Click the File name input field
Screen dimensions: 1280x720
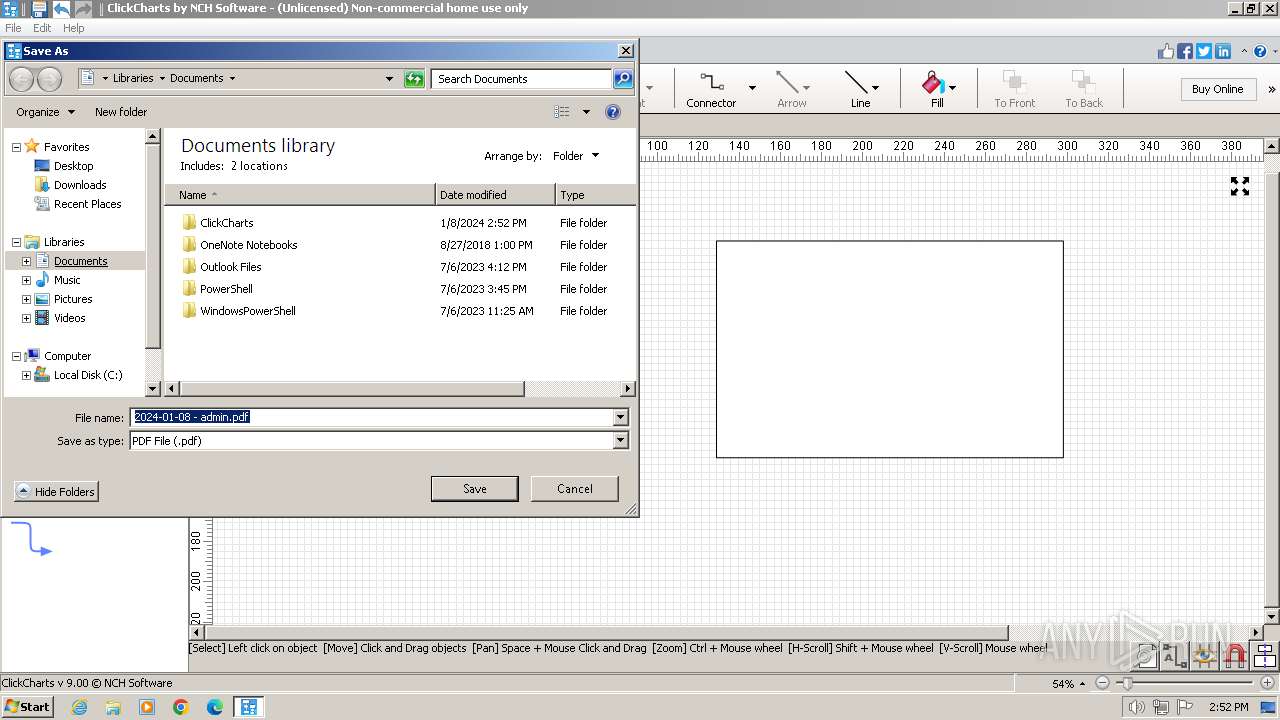pos(371,417)
